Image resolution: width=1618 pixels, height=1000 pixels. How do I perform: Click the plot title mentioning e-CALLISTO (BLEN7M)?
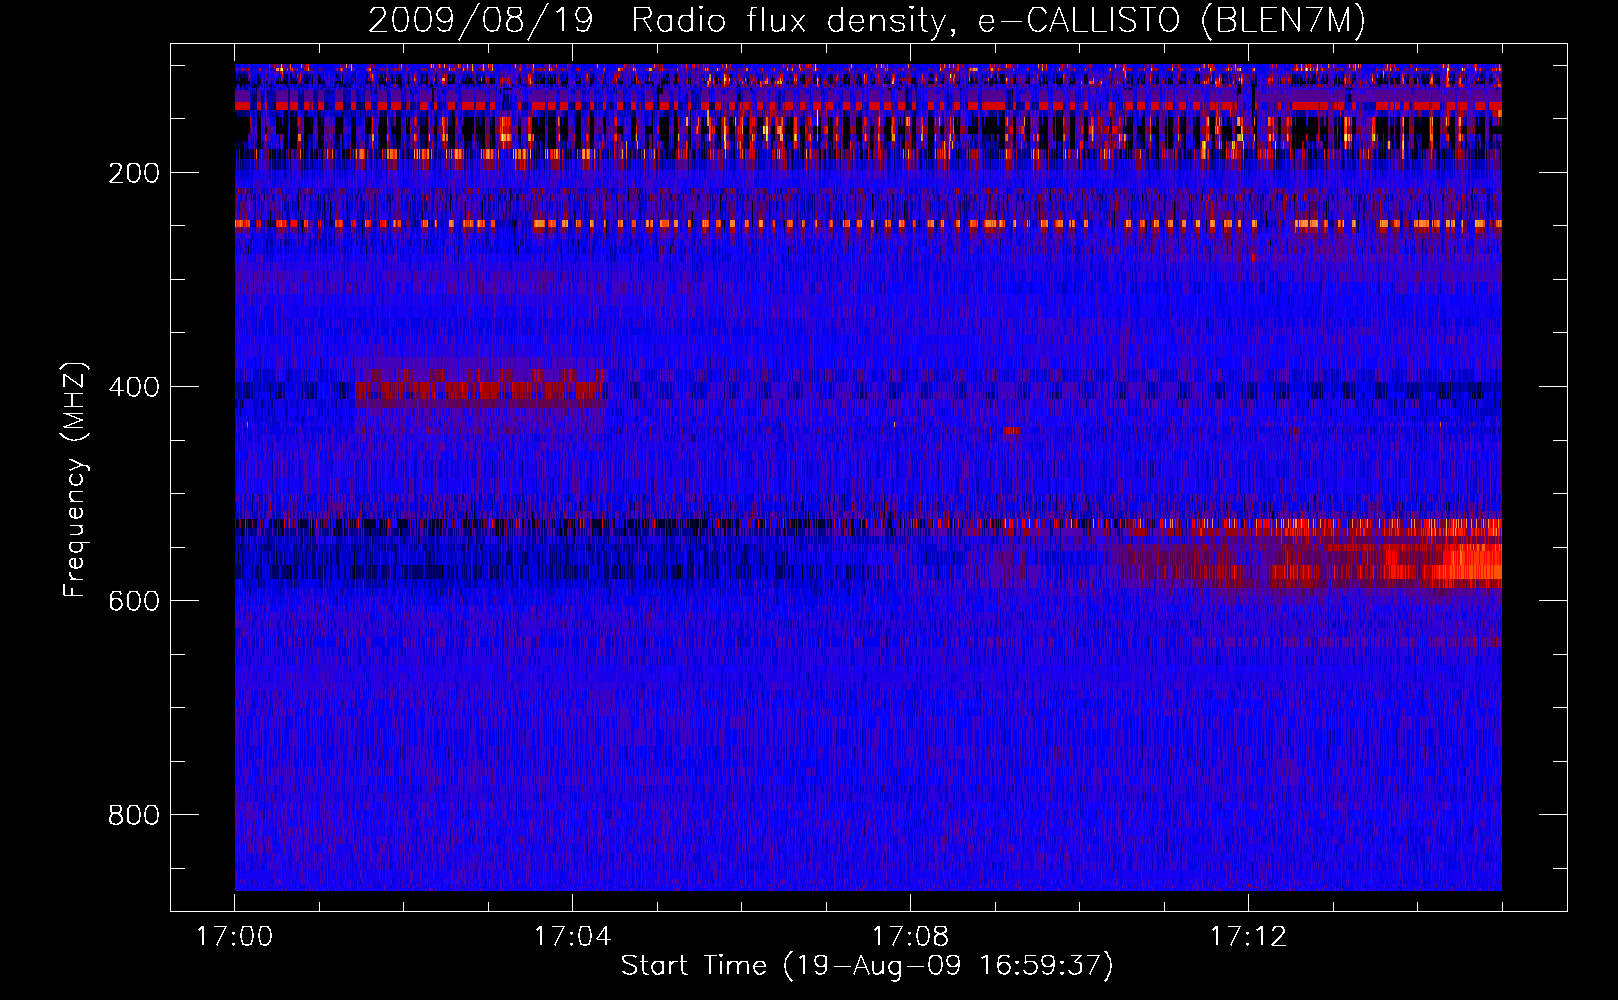tap(866, 21)
